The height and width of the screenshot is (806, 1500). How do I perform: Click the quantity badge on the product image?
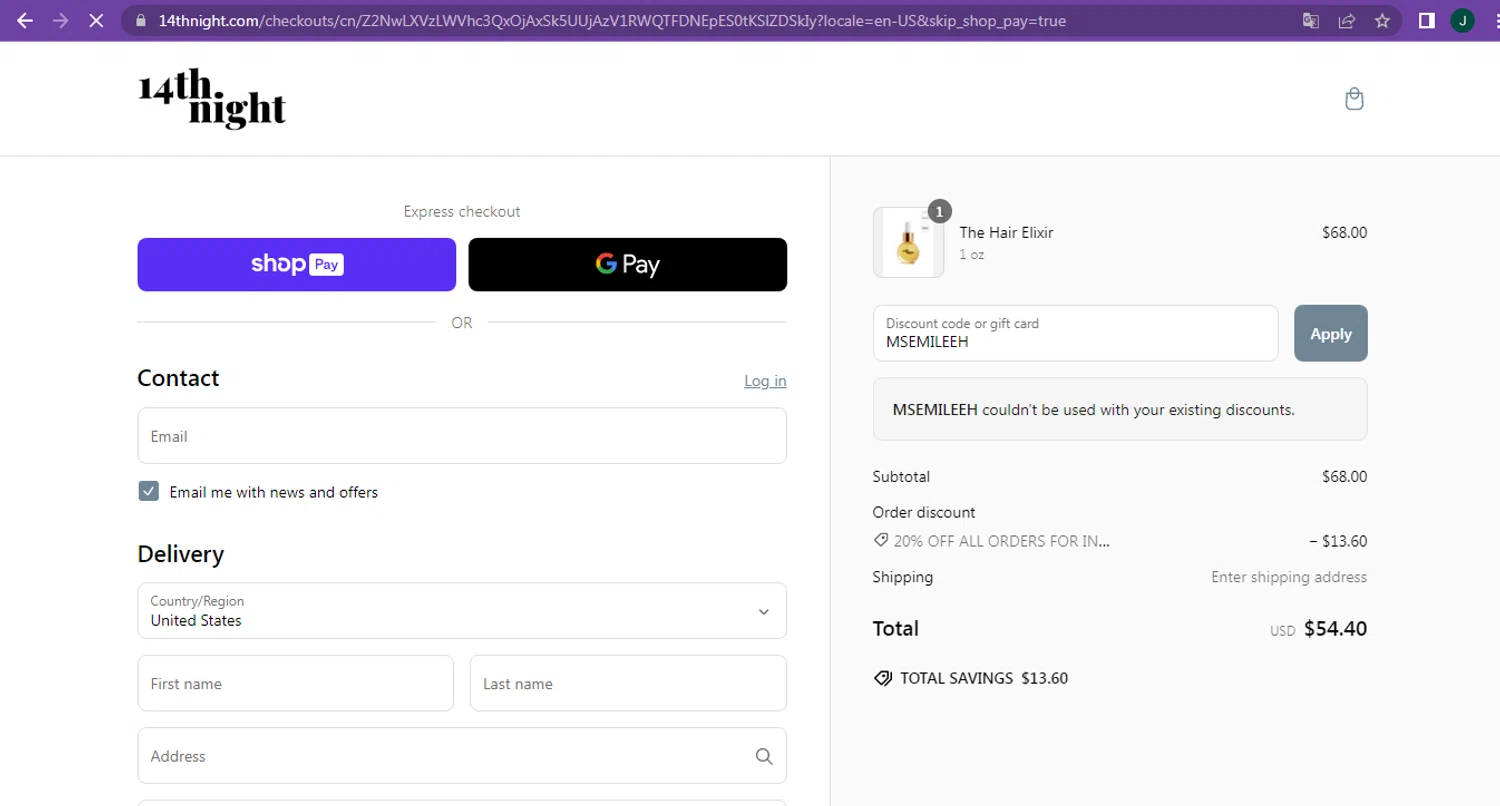pos(939,211)
